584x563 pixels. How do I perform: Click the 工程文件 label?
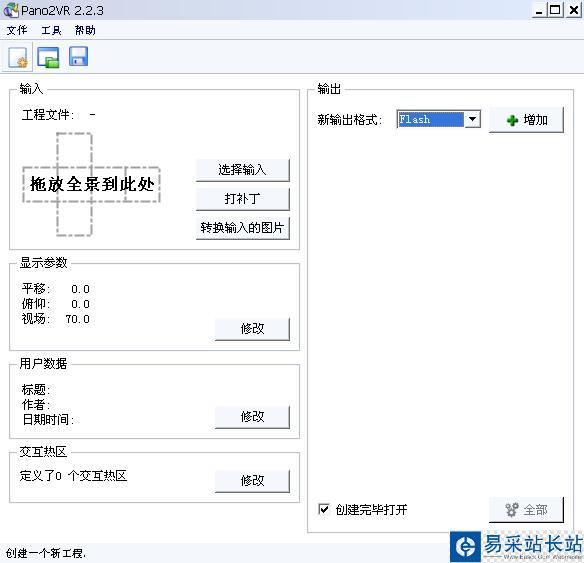pos(48,115)
